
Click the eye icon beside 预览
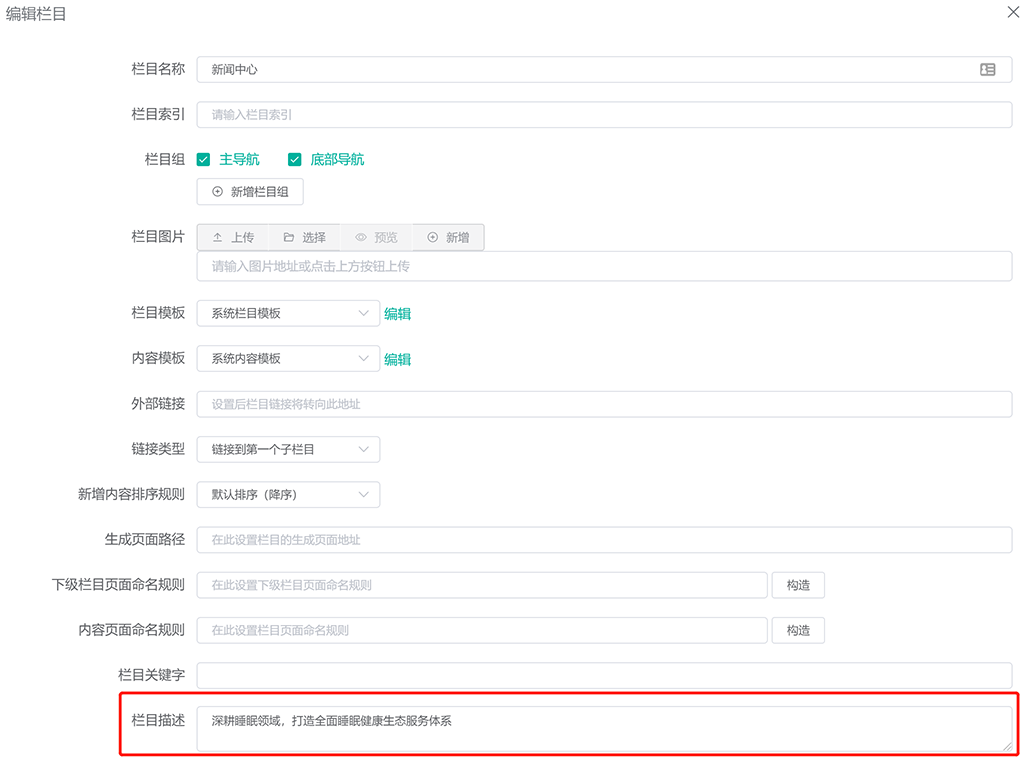pyautogui.click(x=360, y=238)
